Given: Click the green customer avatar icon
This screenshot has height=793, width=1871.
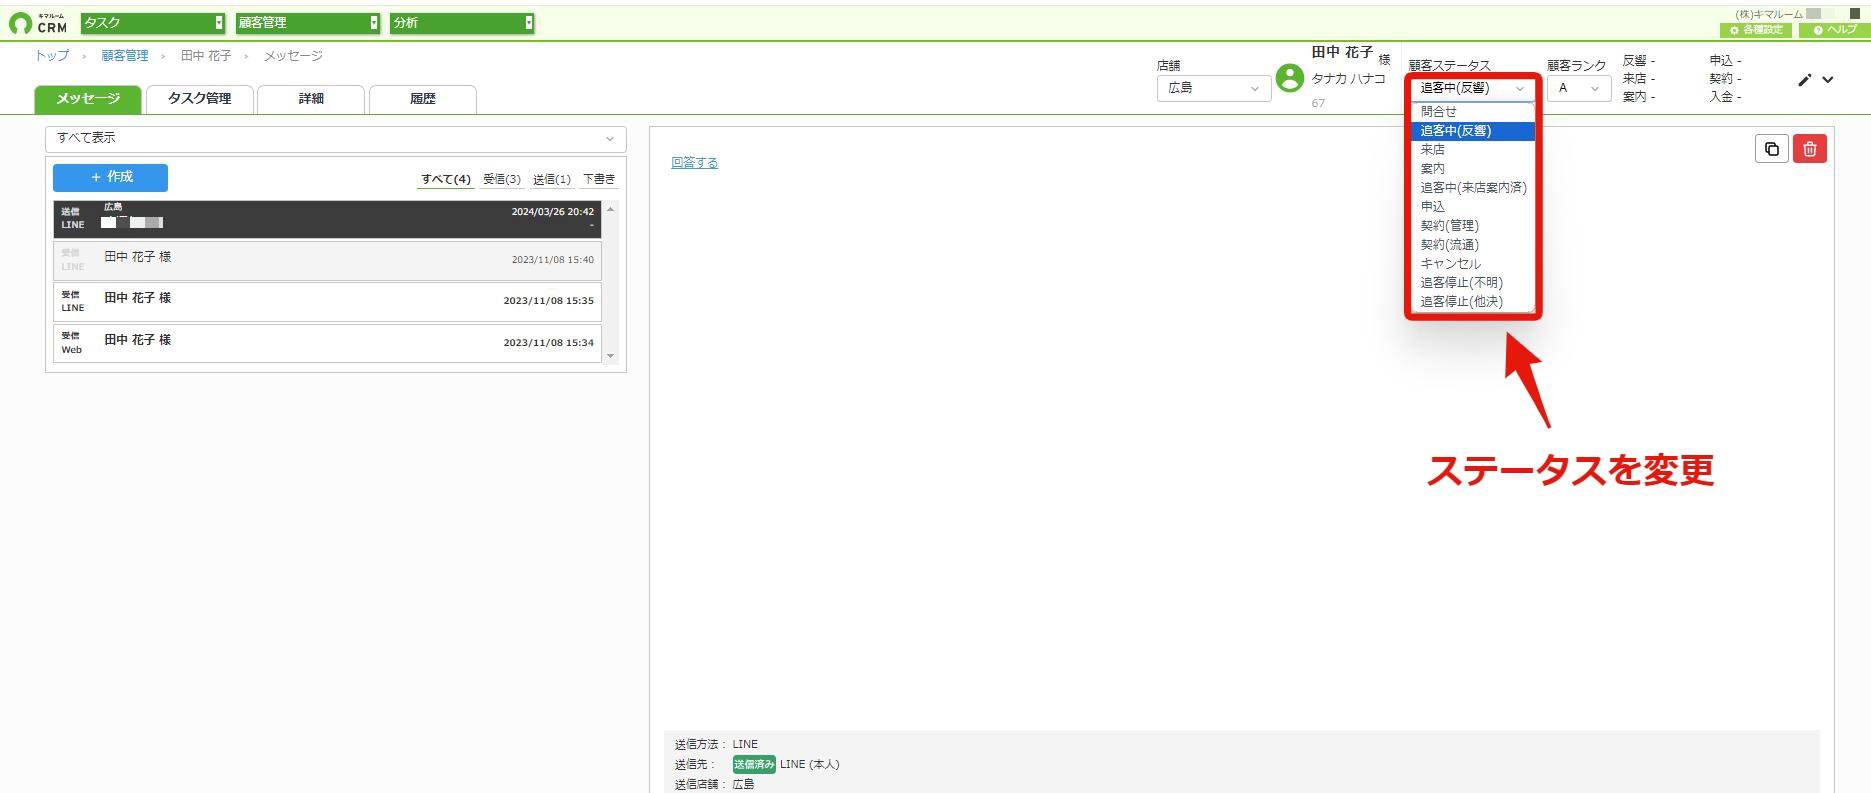Looking at the screenshot, I should click(x=1290, y=78).
